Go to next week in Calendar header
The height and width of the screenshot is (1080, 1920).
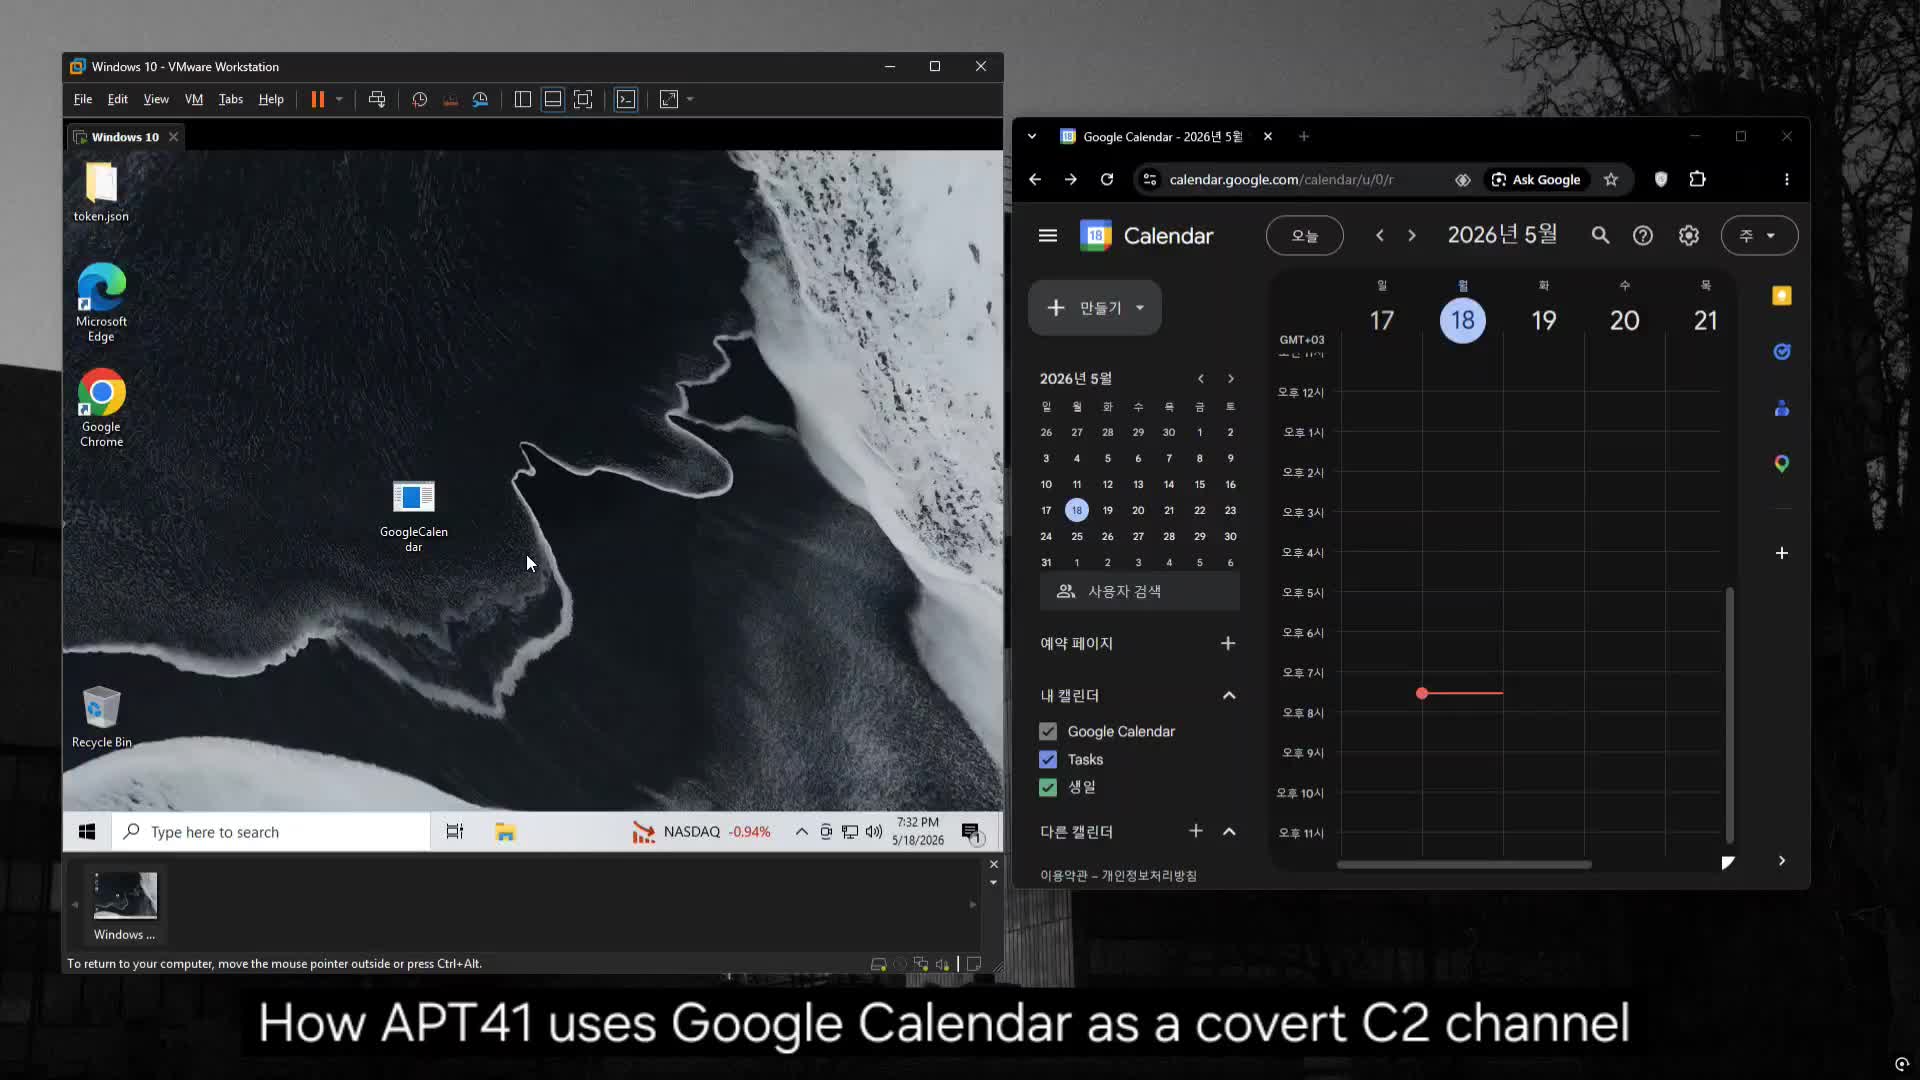pos(1412,236)
